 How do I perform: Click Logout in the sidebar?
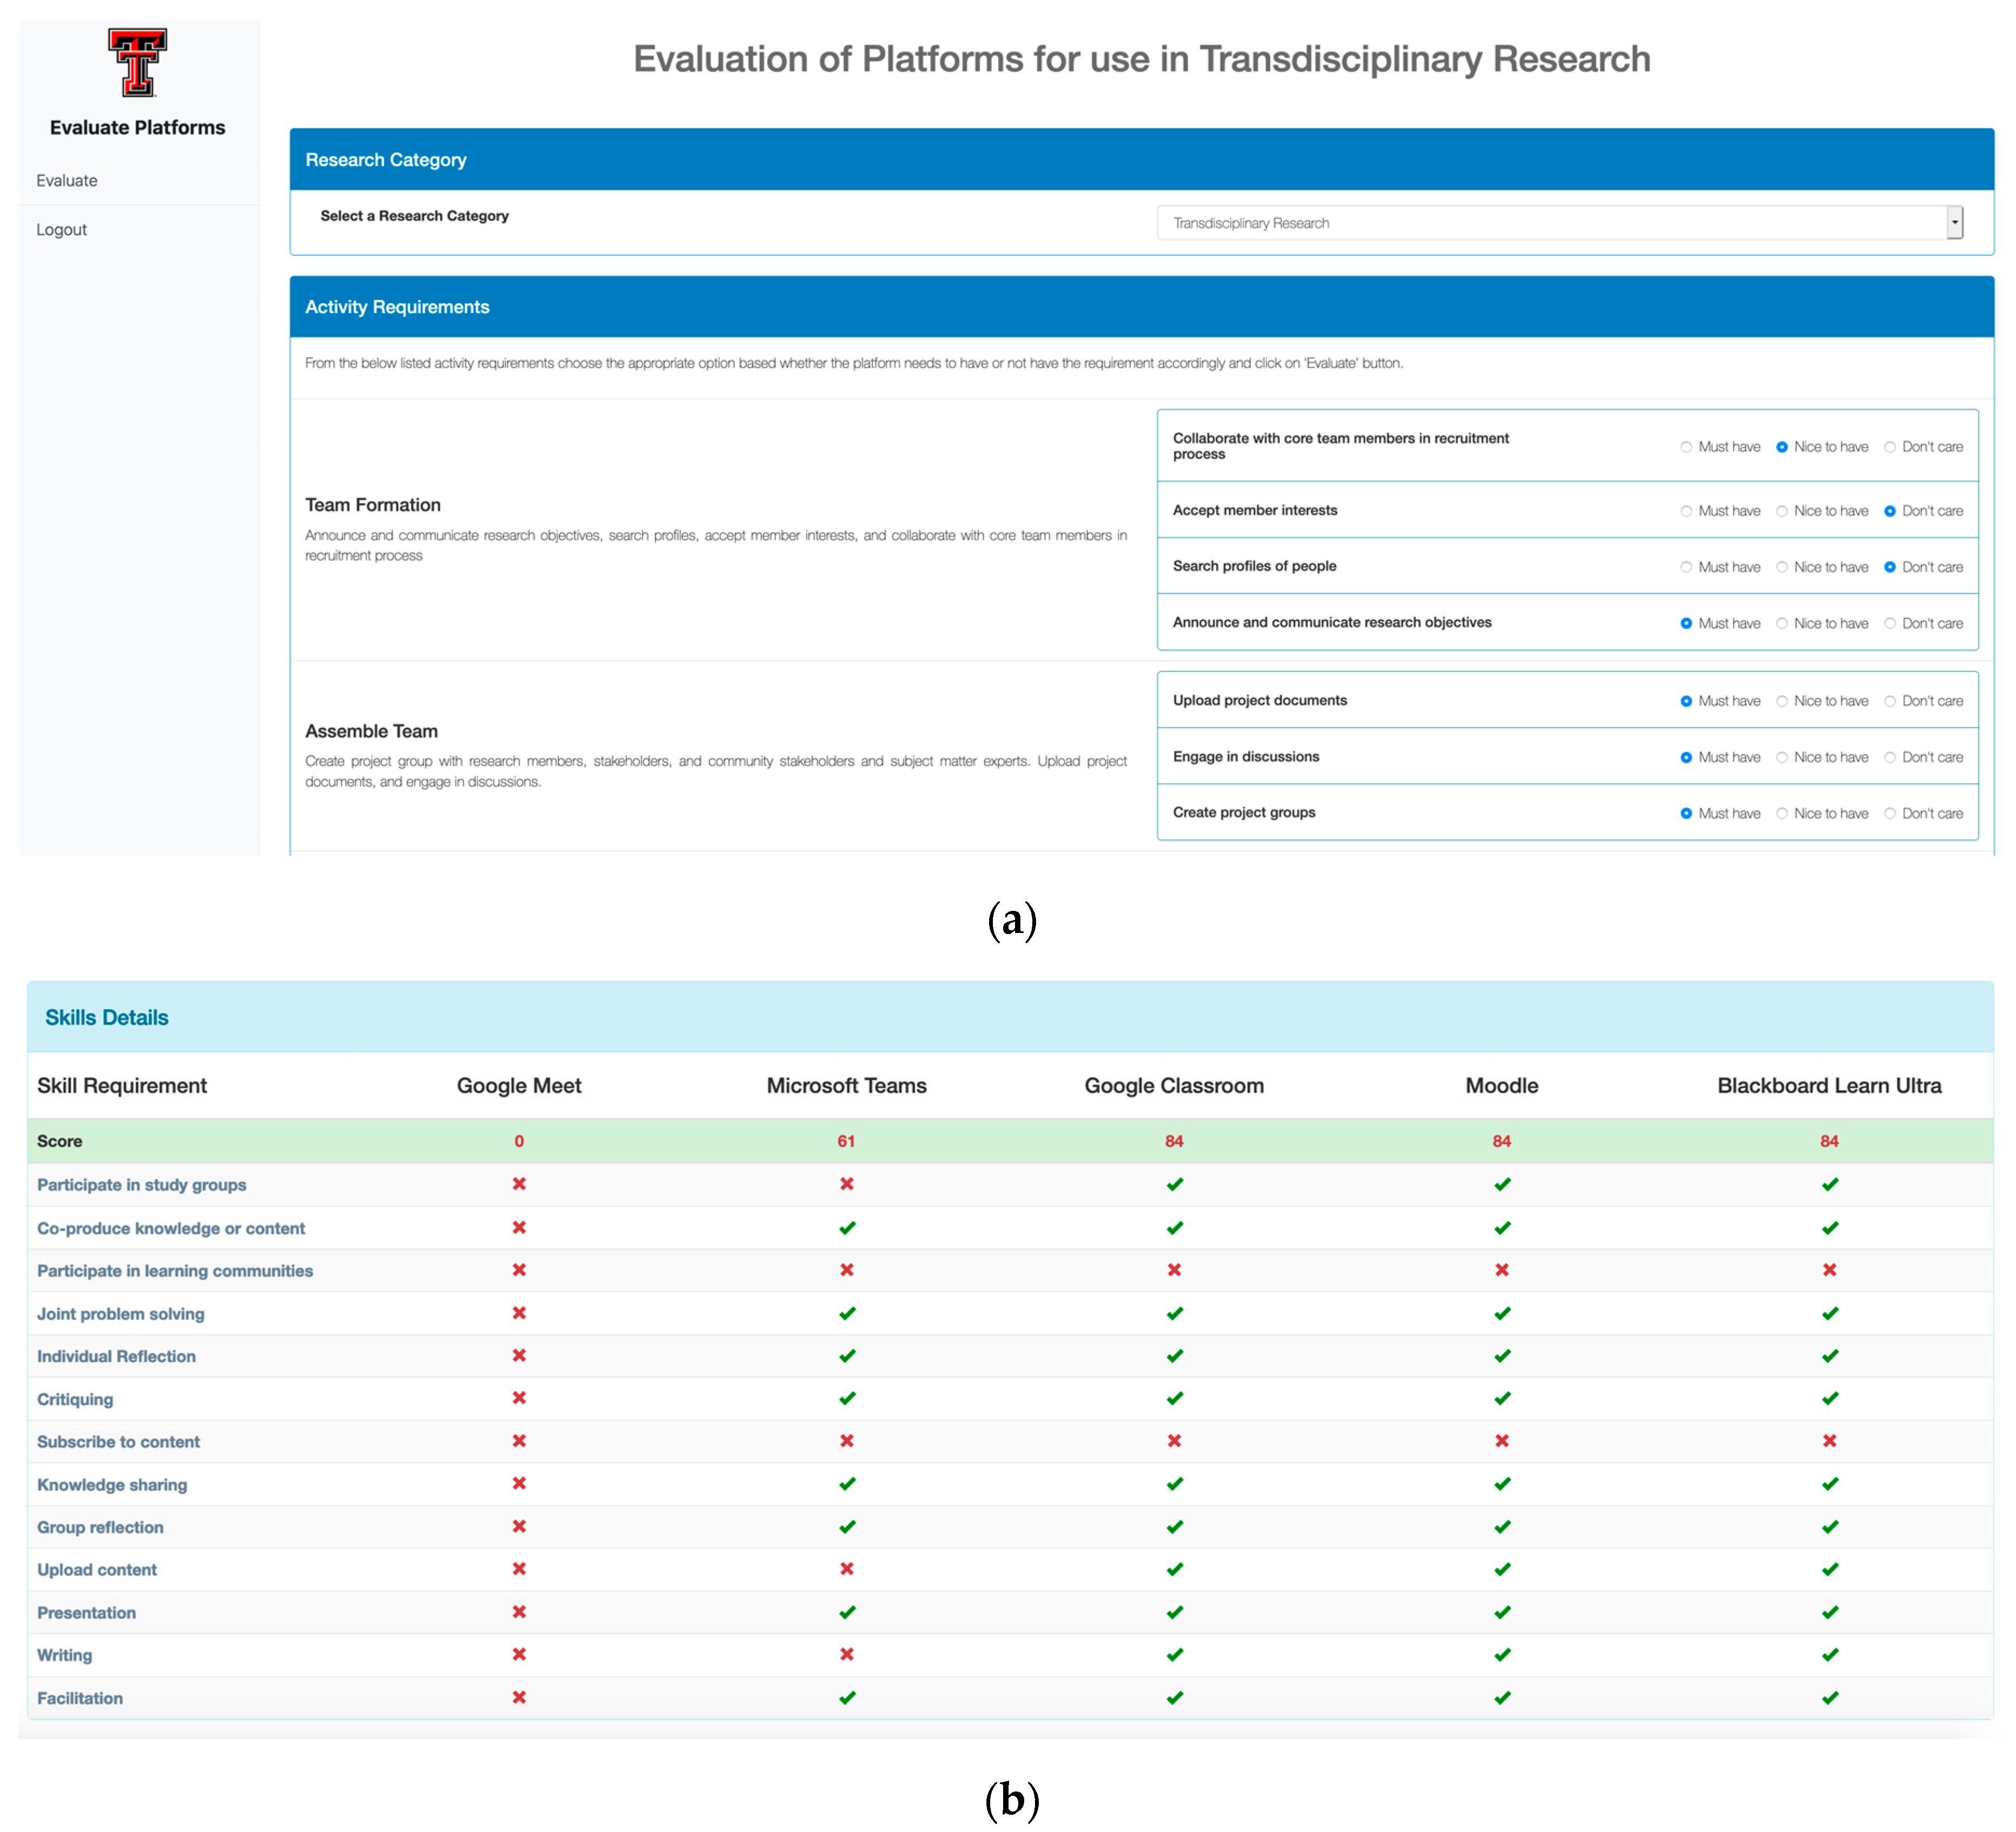[x=61, y=229]
